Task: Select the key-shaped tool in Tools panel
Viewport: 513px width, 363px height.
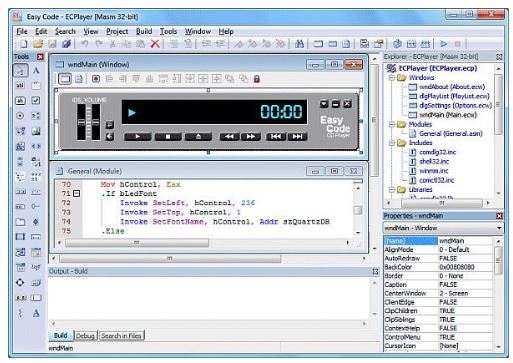Action: click(36, 207)
